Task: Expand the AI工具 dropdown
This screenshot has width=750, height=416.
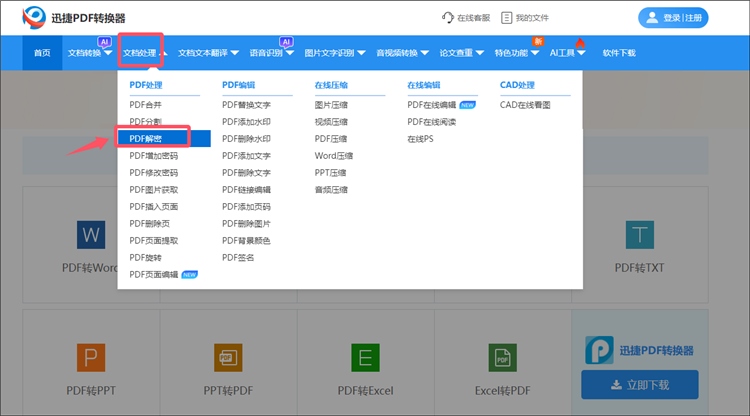Action: 581,53
